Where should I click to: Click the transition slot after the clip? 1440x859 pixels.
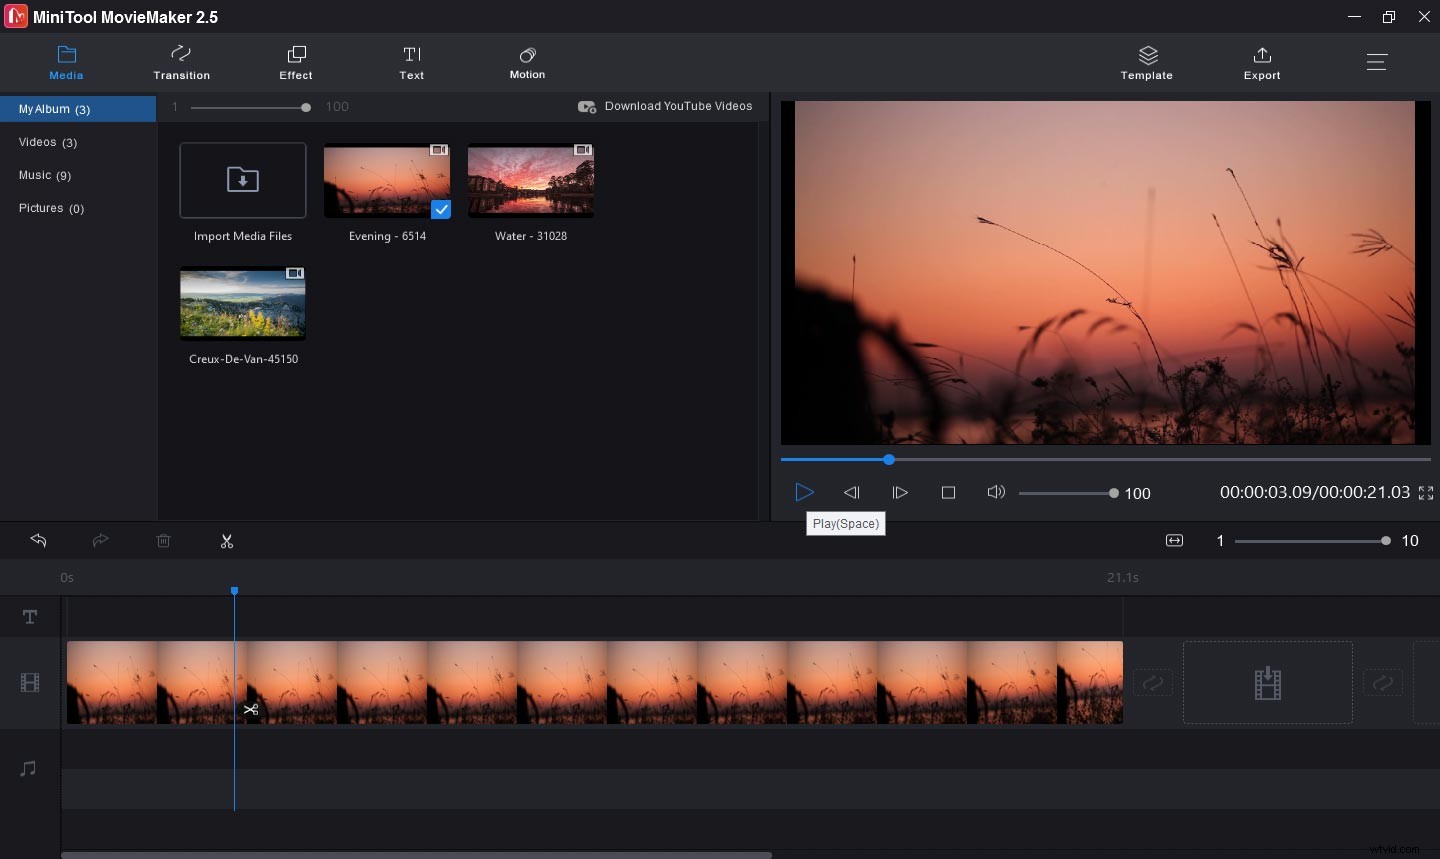point(1153,683)
